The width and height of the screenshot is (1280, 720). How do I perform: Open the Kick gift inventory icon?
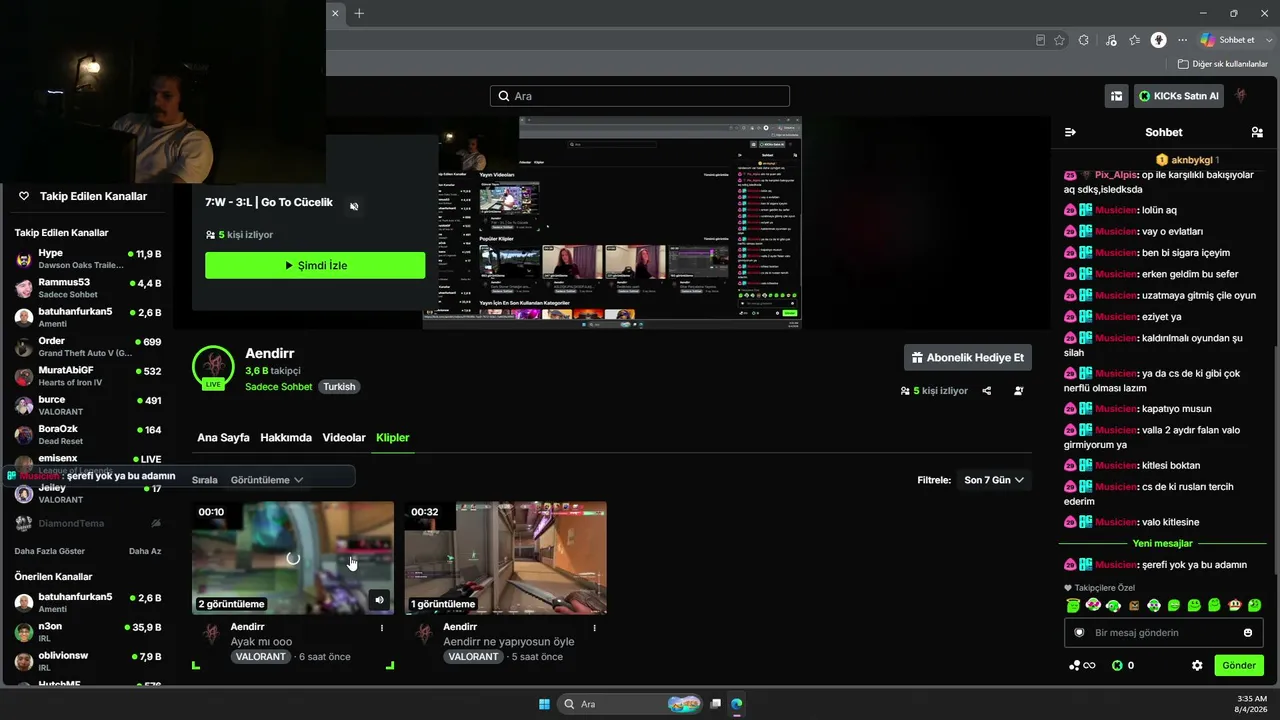(x=1116, y=96)
